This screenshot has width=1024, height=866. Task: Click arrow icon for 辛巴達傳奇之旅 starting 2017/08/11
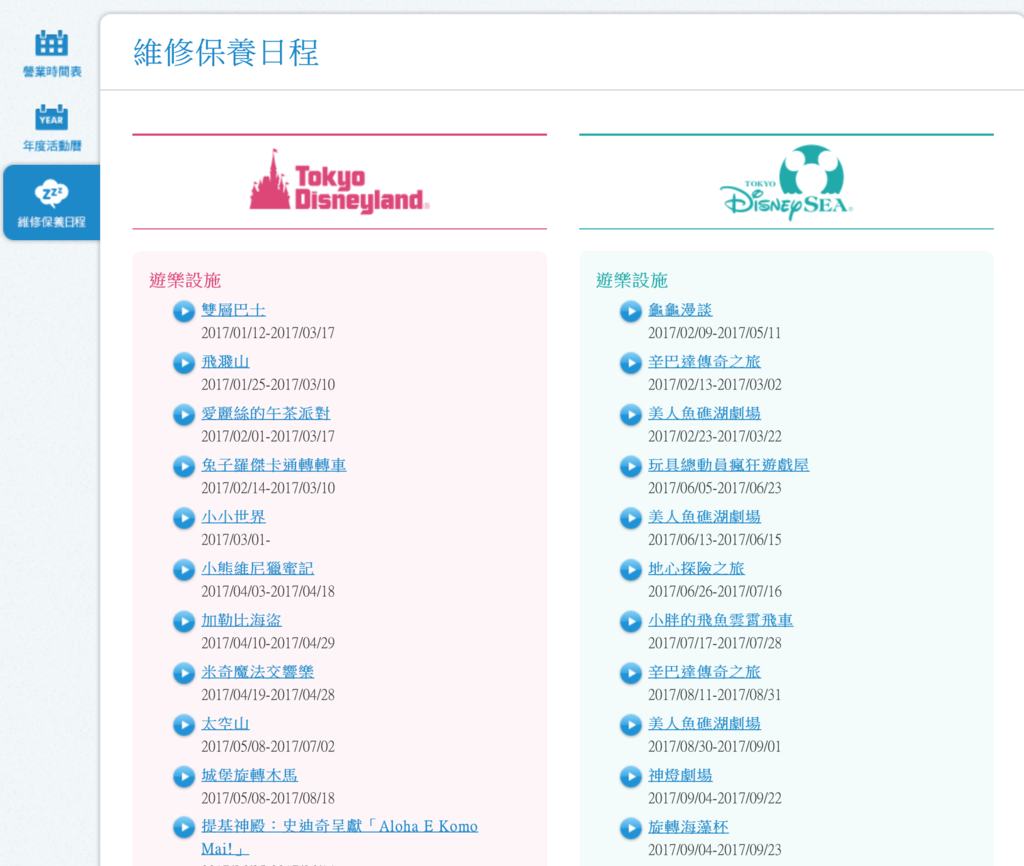pyautogui.click(x=631, y=673)
